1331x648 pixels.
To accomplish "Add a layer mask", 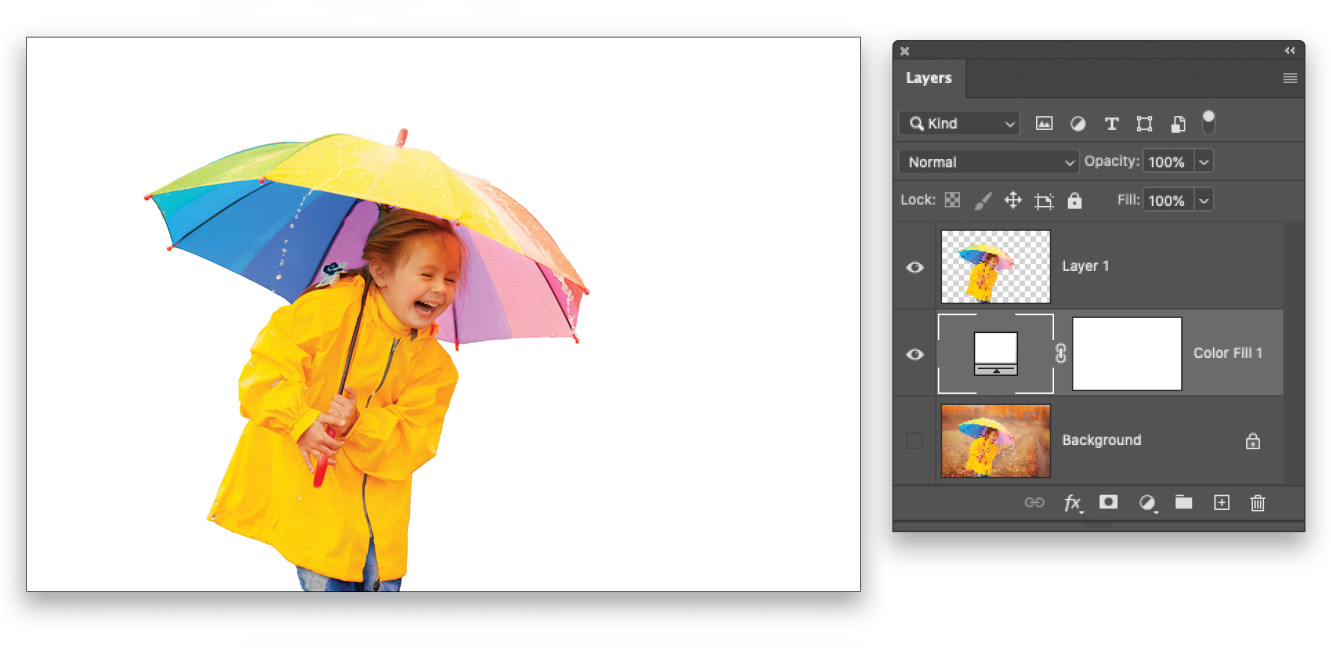I will (1108, 503).
